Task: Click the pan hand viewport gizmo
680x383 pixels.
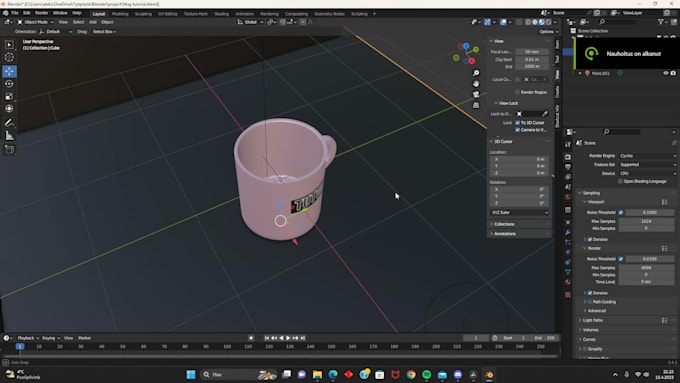Action: coord(476,84)
